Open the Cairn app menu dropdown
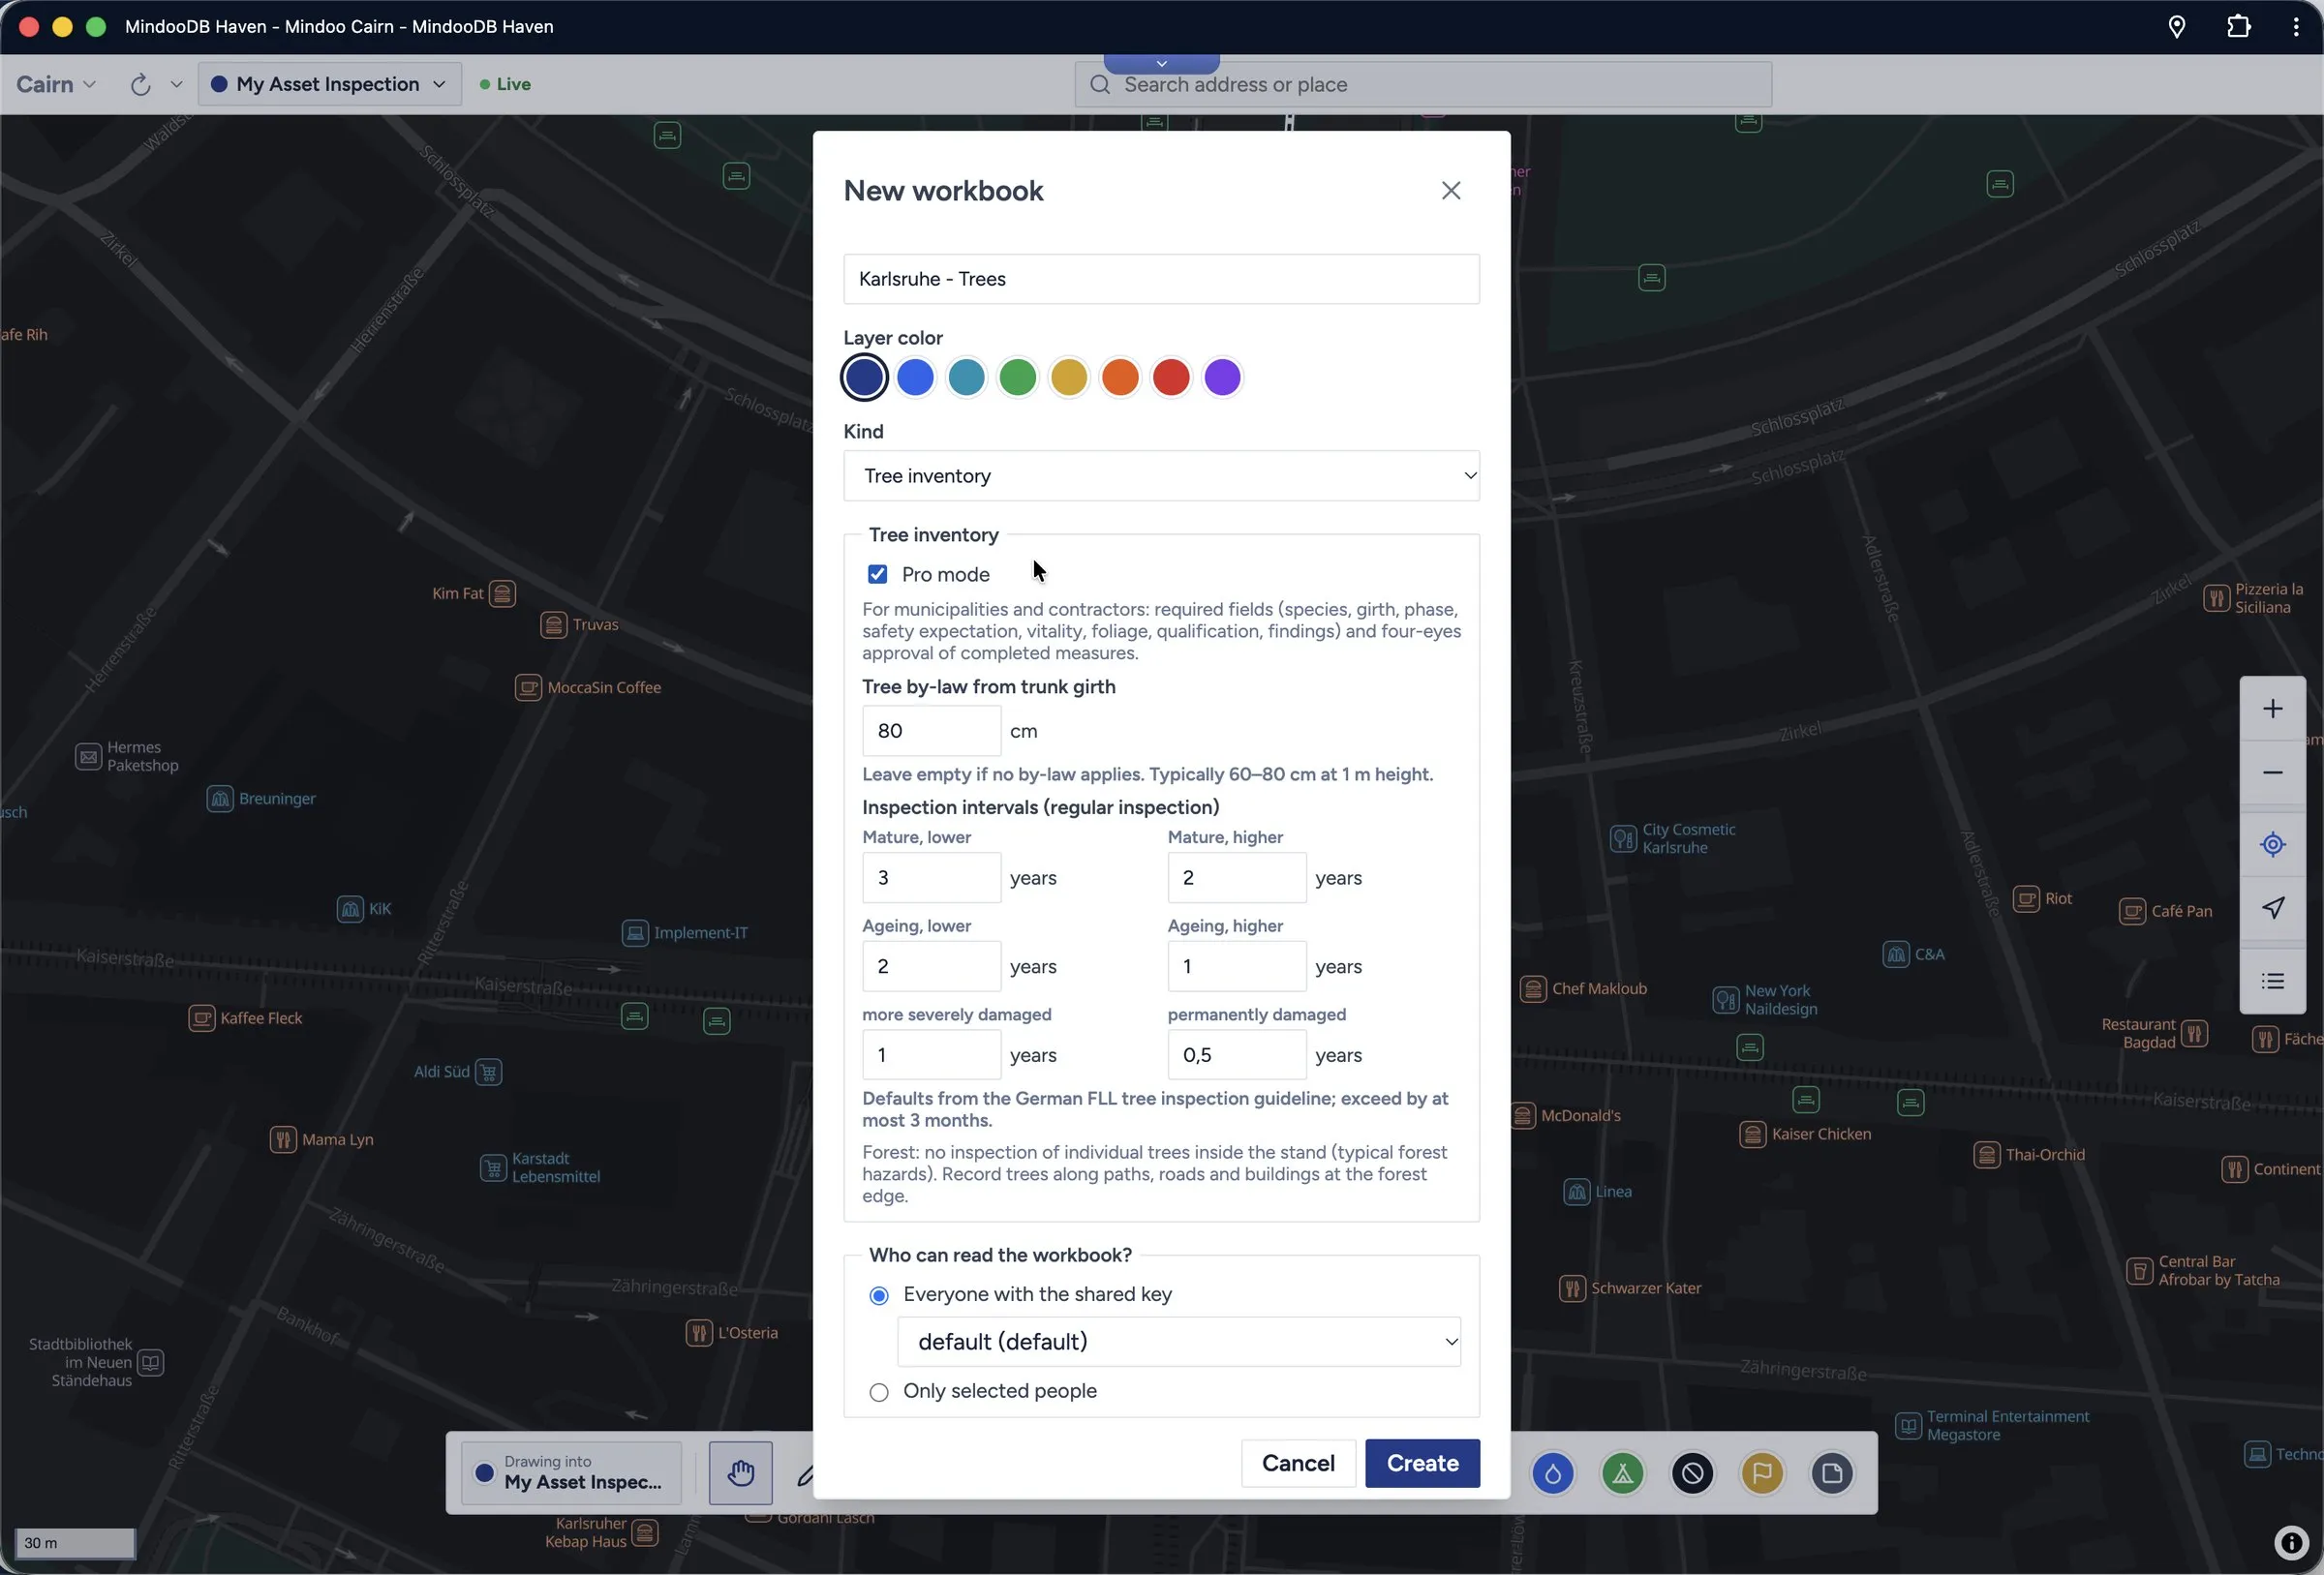This screenshot has height=1575, width=2324. [x=56, y=84]
